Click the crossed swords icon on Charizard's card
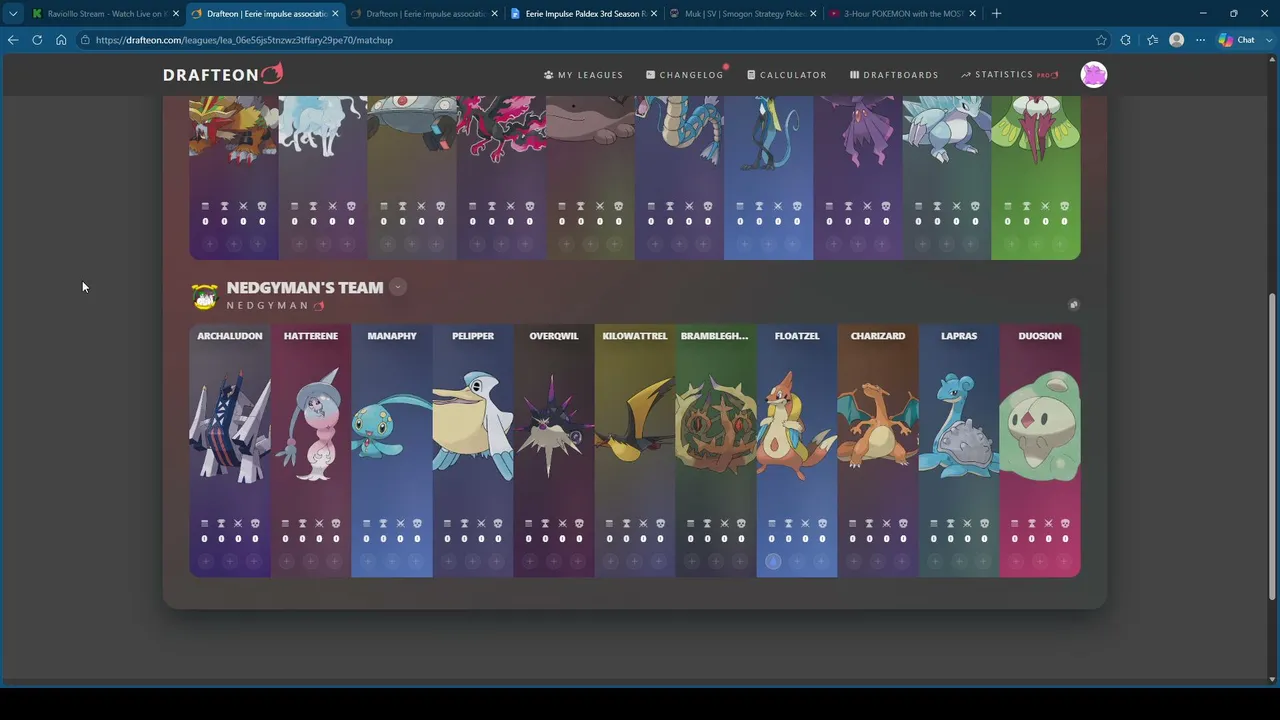Image resolution: width=1280 pixels, height=720 pixels. [x=886, y=523]
